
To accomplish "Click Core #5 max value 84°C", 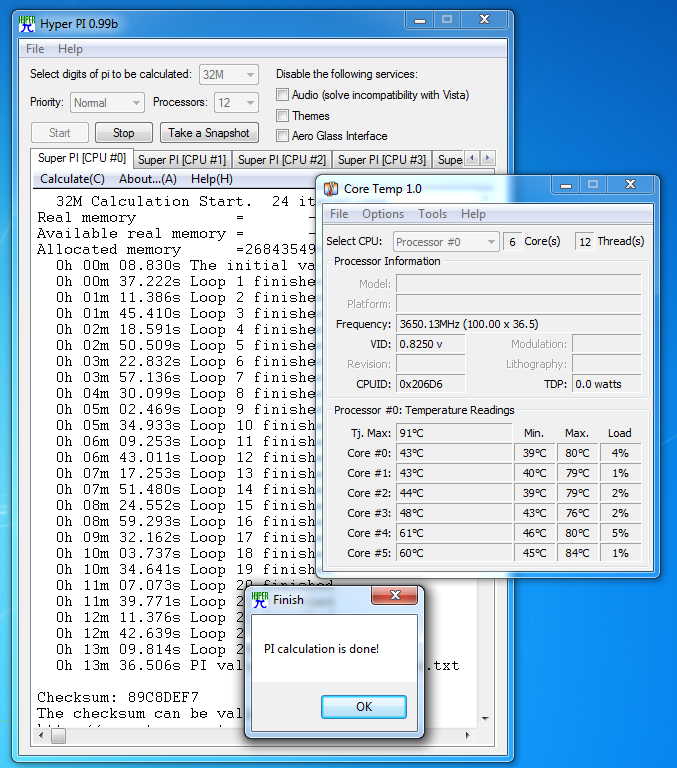I will (x=577, y=553).
